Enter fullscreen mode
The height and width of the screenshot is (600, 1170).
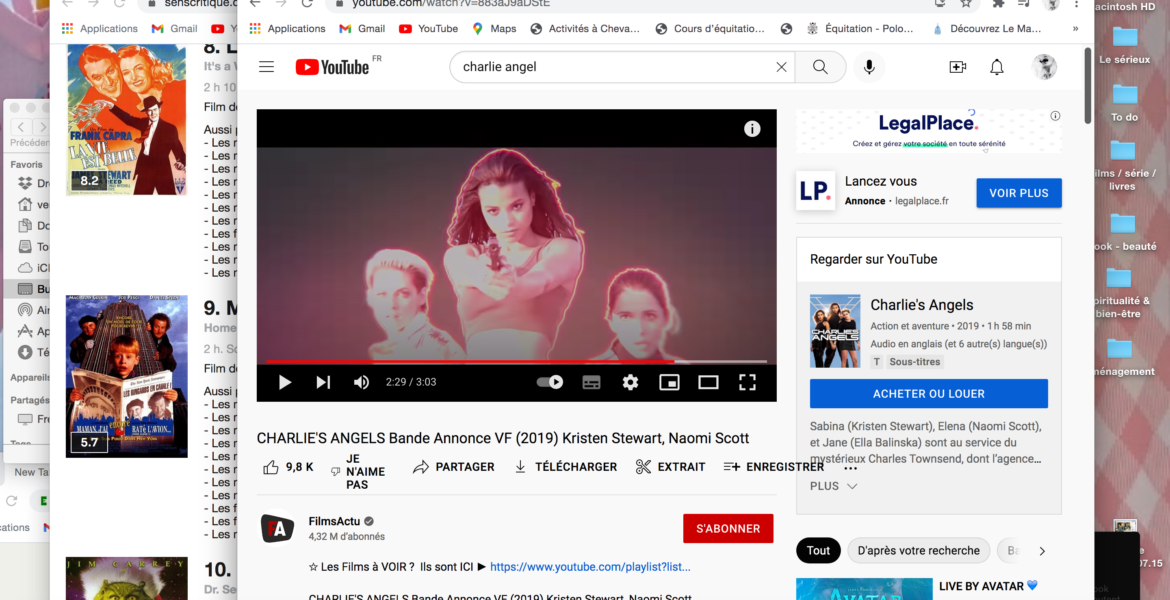click(x=747, y=382)
